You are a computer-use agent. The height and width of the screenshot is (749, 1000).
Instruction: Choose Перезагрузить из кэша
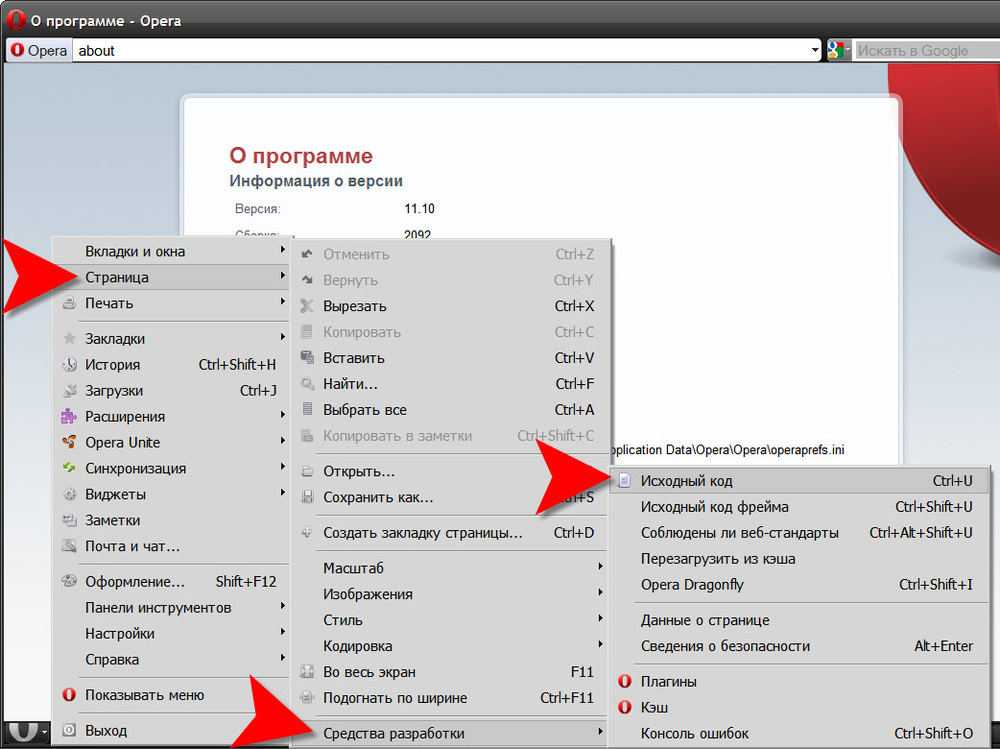tap(800, 559)
